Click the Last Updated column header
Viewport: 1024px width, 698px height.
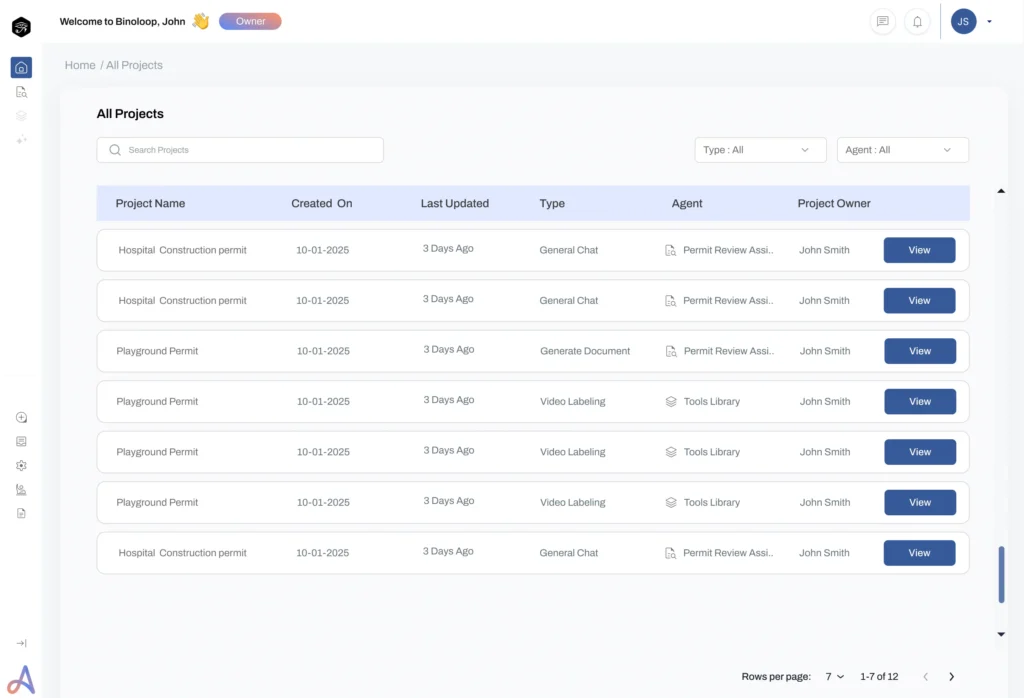[454, 203]
